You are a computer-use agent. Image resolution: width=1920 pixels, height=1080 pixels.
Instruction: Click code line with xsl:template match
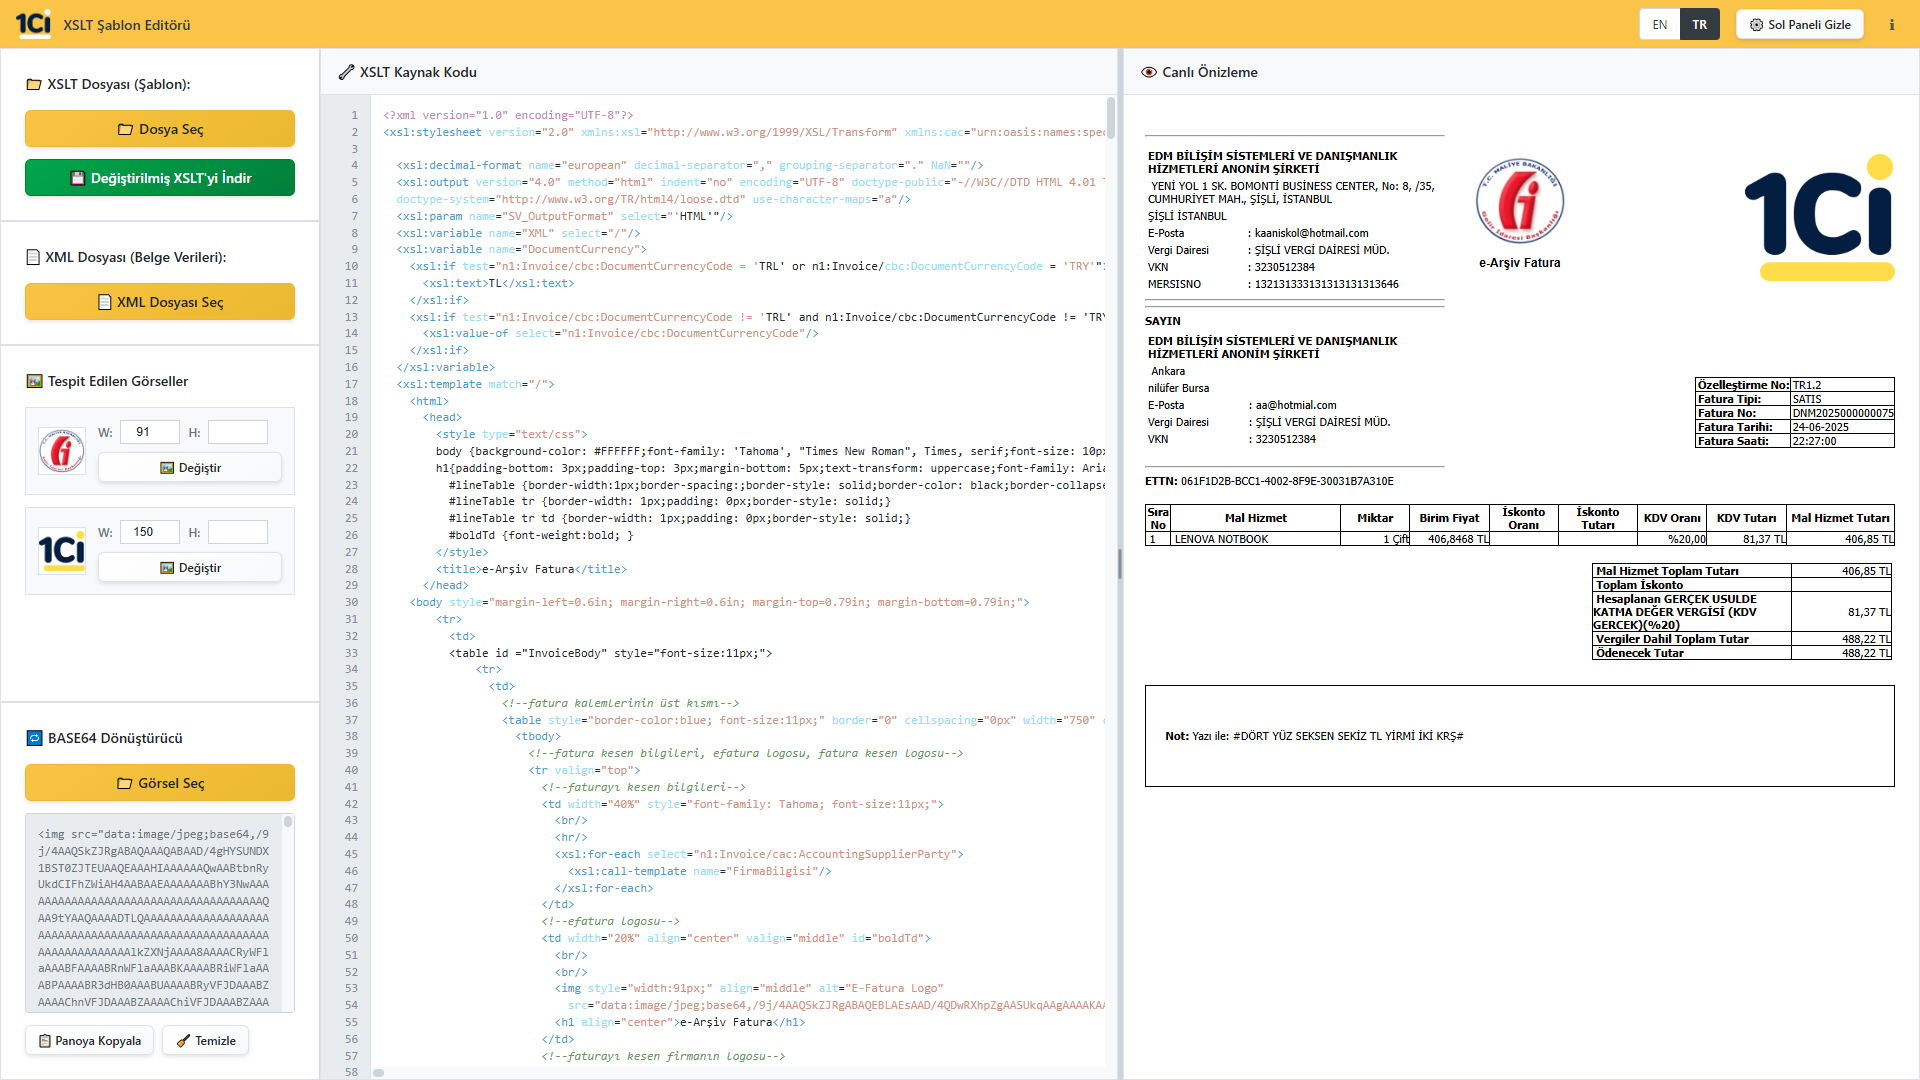click(475, 384)
